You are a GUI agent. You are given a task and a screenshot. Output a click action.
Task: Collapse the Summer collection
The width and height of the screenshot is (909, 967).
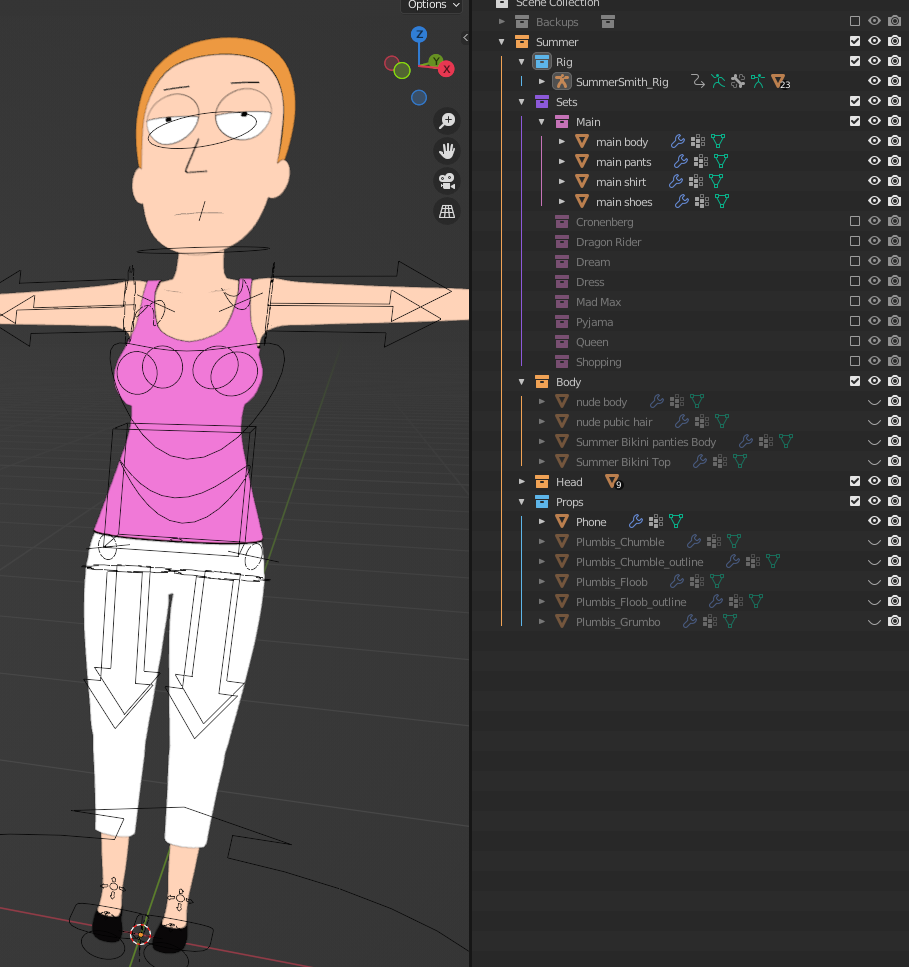point(502,42)
